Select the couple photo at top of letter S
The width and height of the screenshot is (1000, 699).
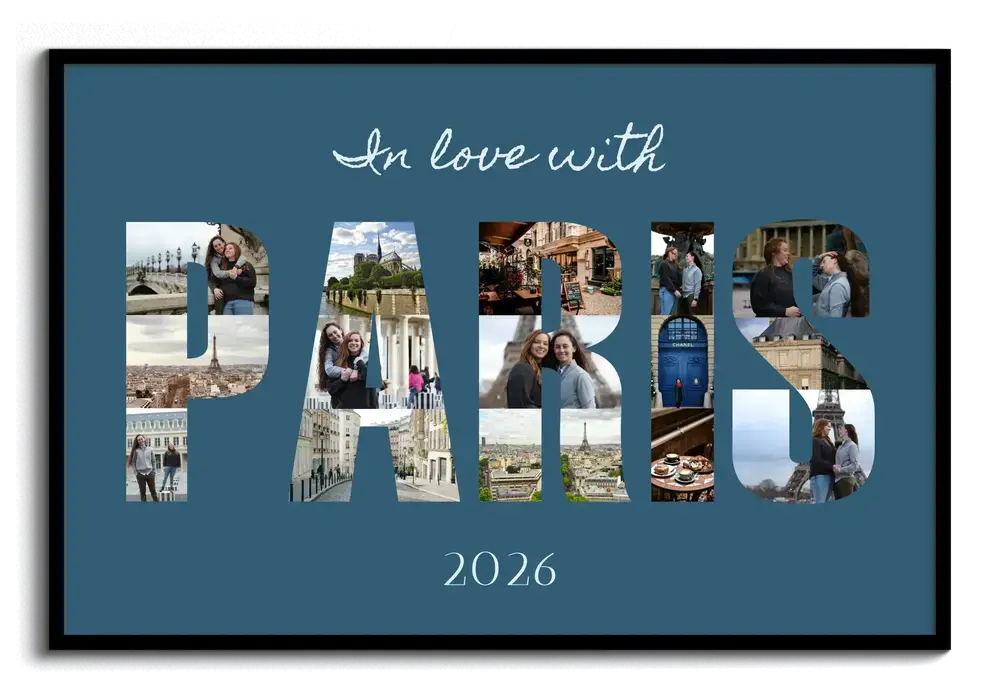click(802, 269)
